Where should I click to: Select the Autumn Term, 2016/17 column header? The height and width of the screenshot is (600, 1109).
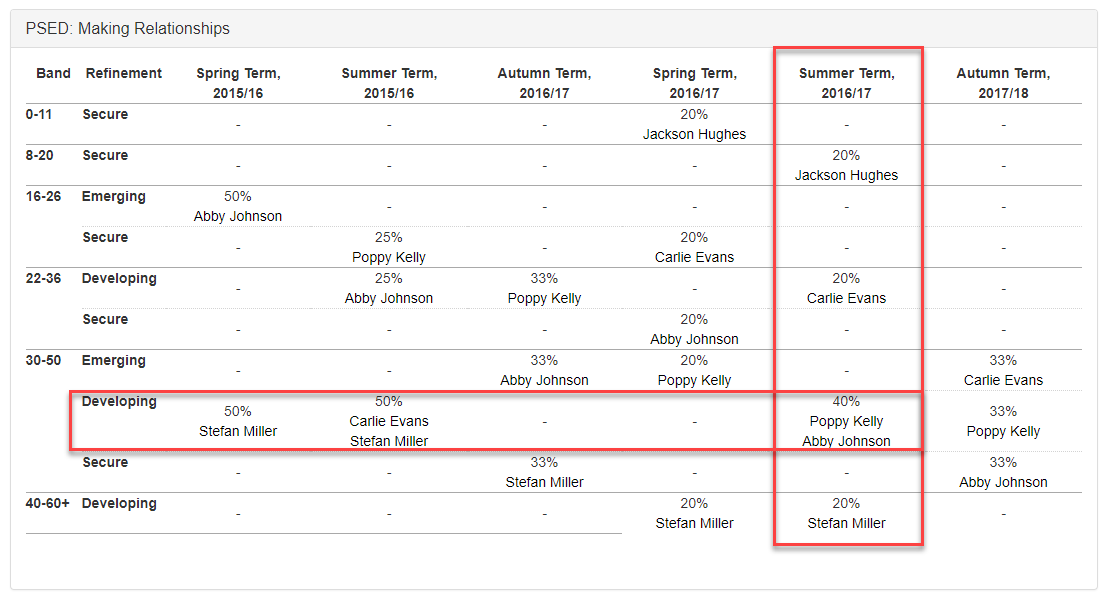(x=544, y=83)
